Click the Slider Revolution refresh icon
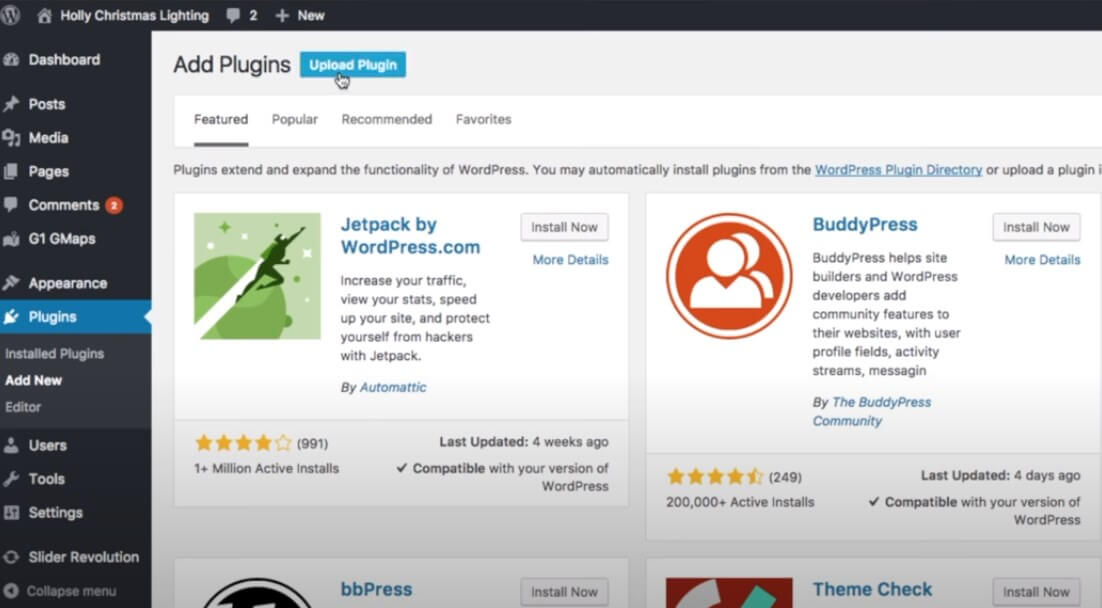Image resolution: width=1102 pixels, height=608 pixels. [11, 557]
